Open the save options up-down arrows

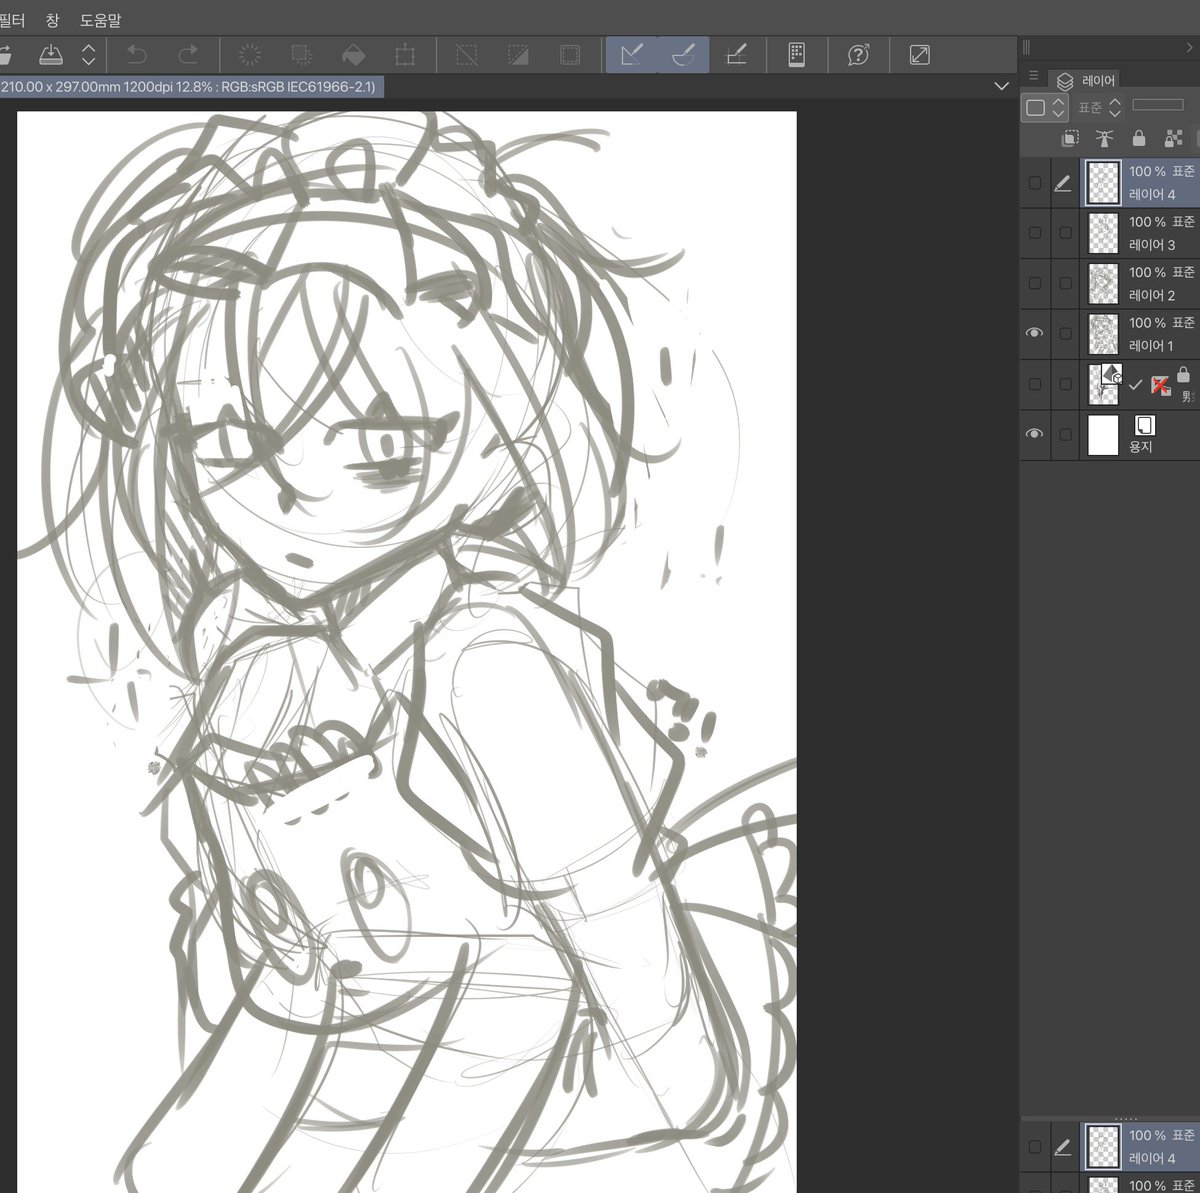89,55
